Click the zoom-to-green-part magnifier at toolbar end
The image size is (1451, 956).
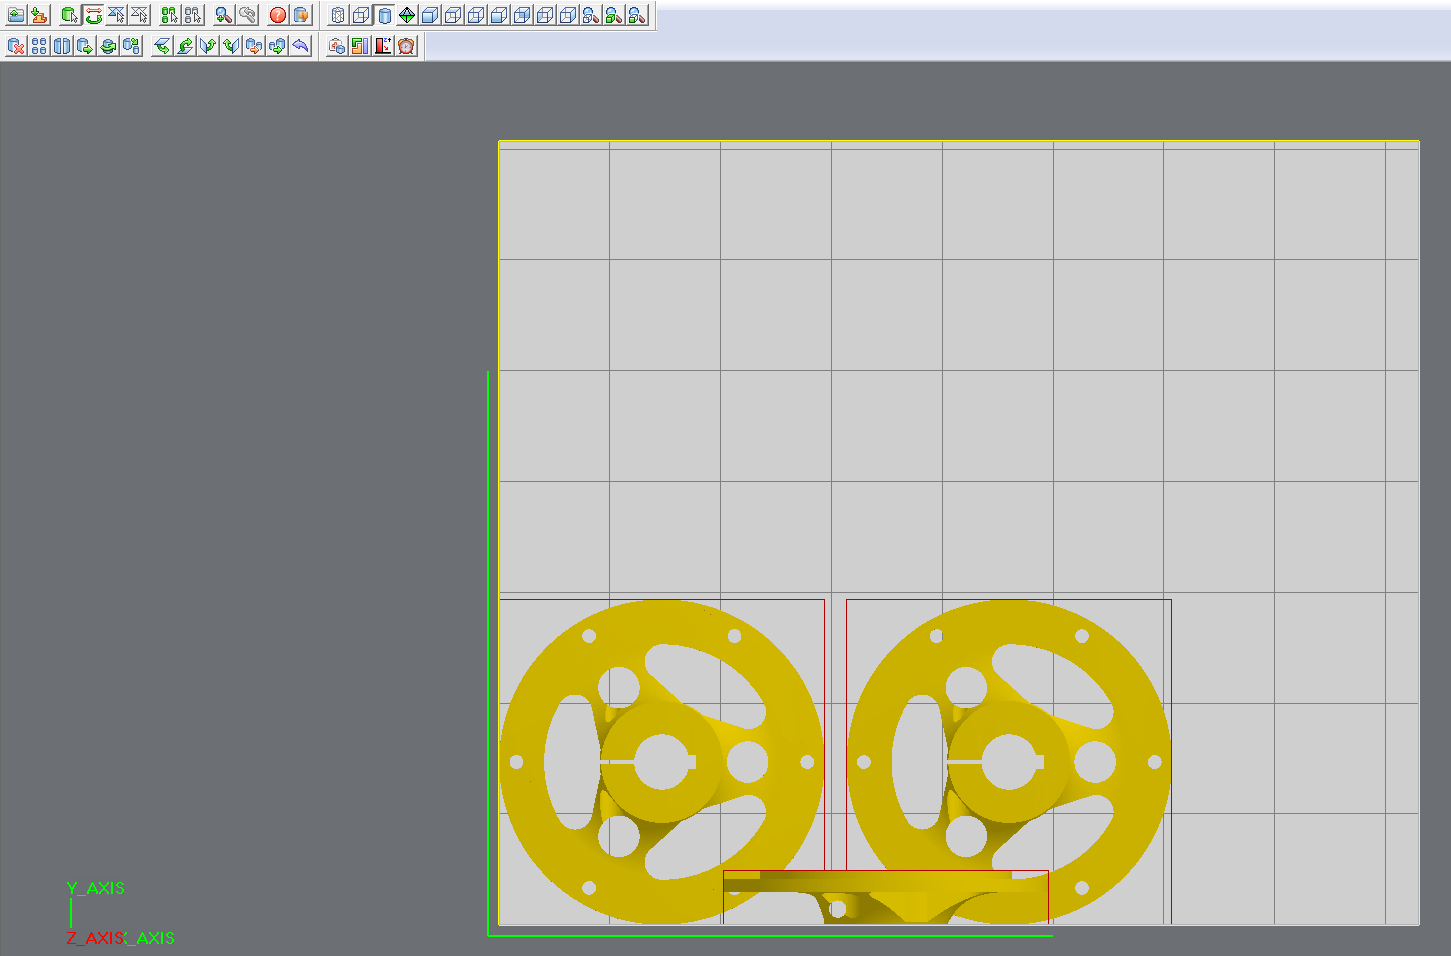tap(637, 15)
